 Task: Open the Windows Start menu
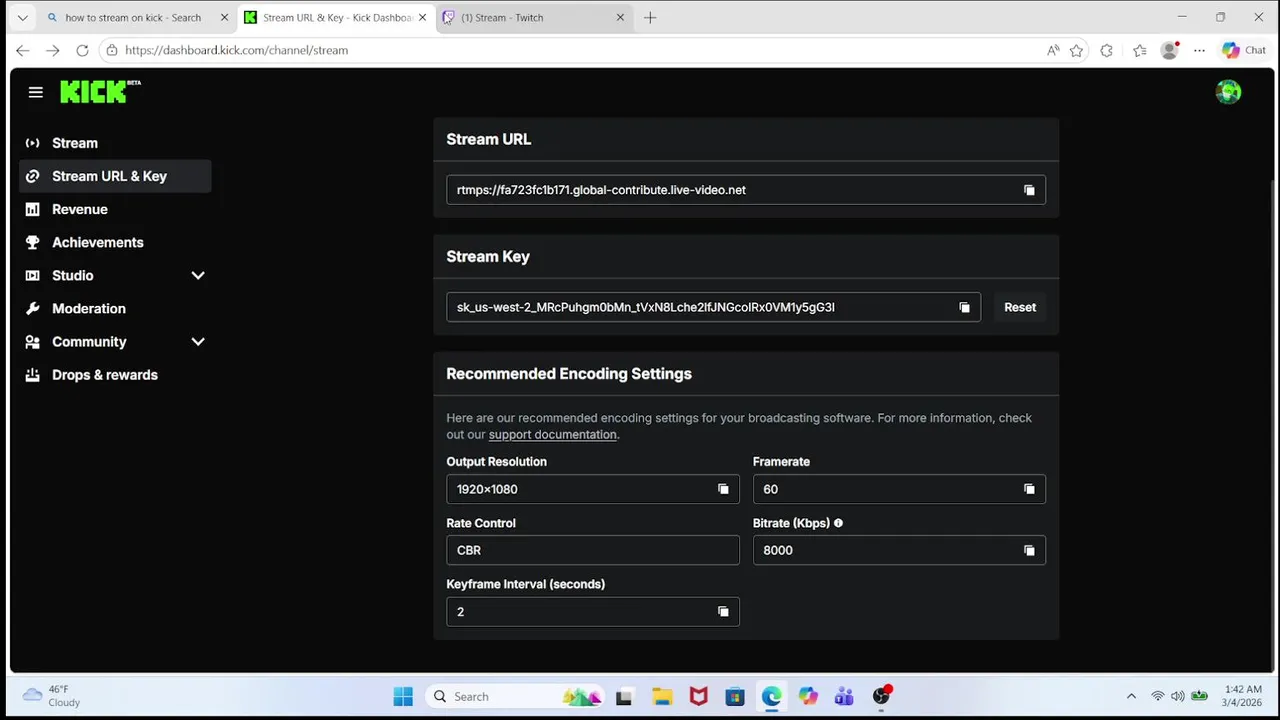pos(403,696)
